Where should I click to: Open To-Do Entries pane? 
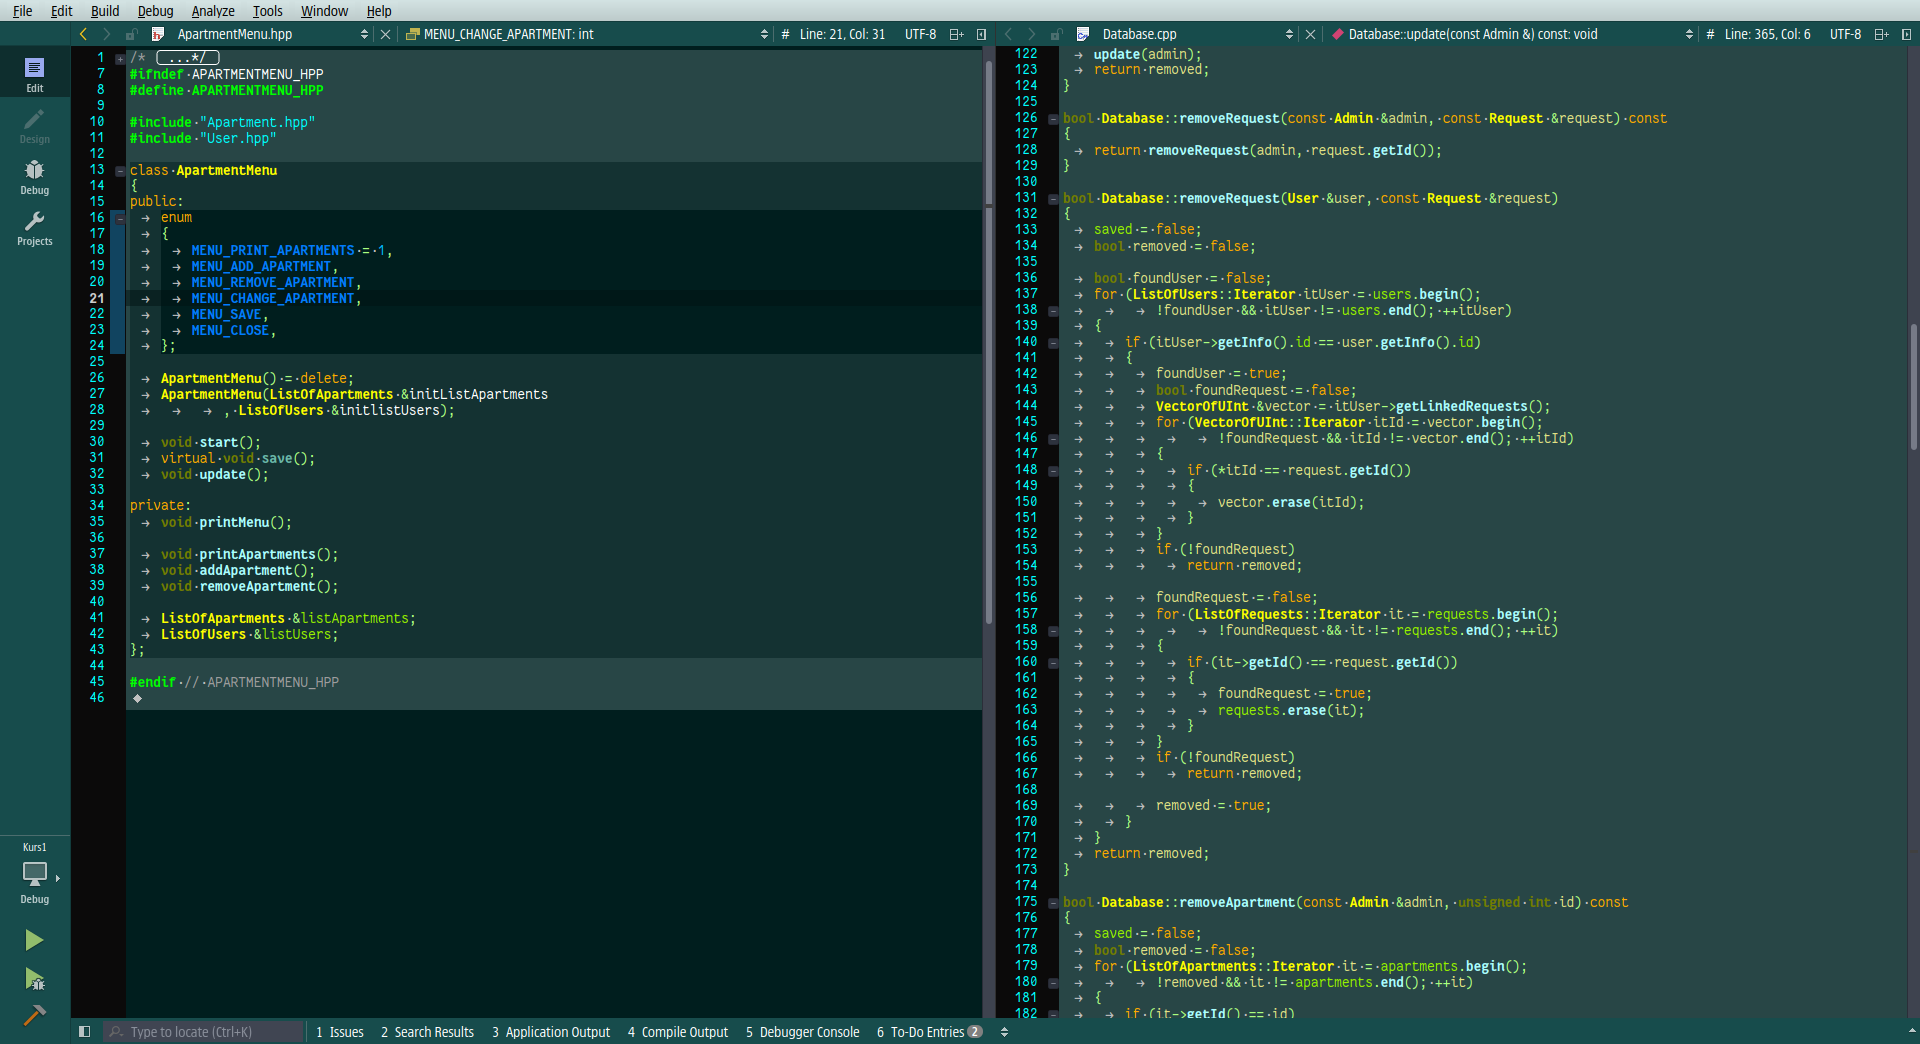[929, 1032]
